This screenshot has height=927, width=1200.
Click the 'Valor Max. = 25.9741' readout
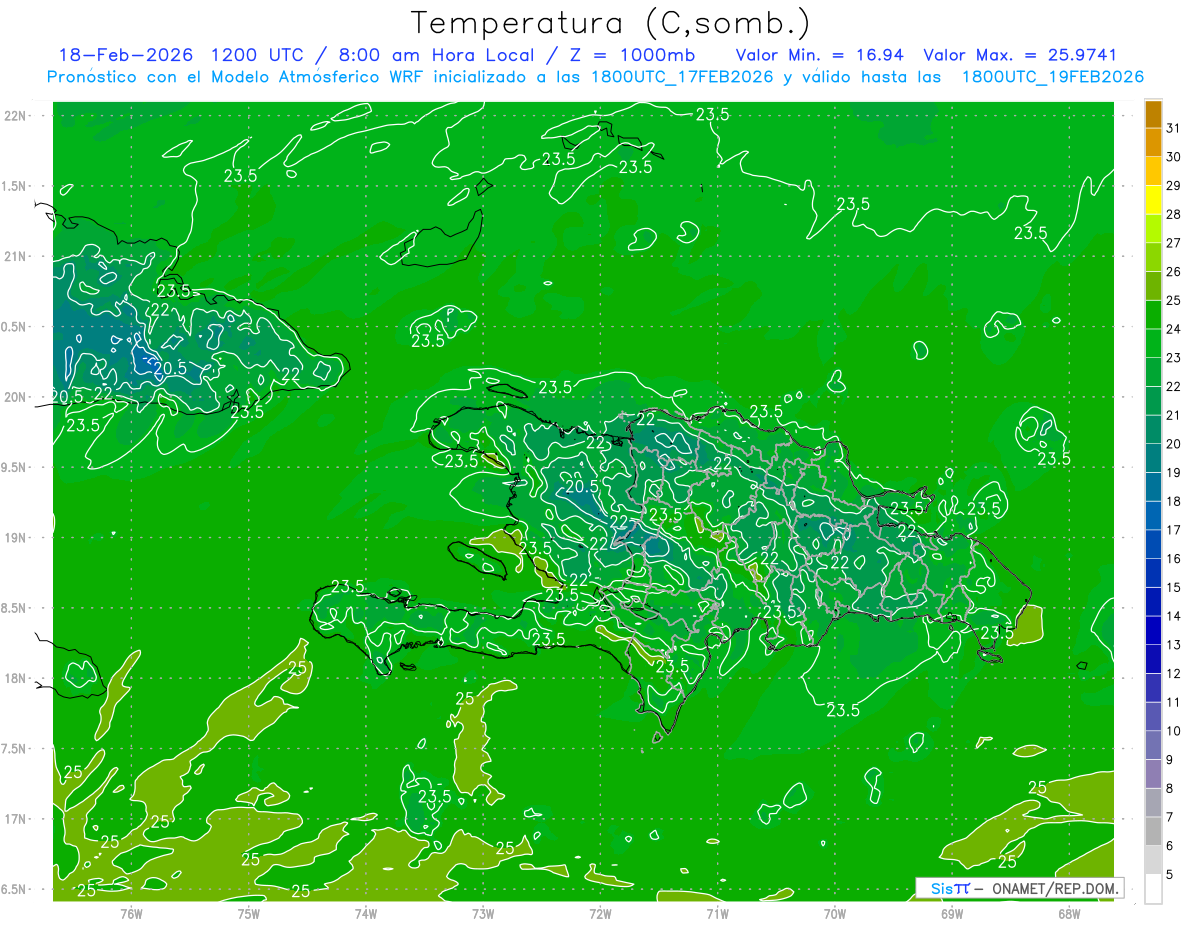[x=1020, y=54]
